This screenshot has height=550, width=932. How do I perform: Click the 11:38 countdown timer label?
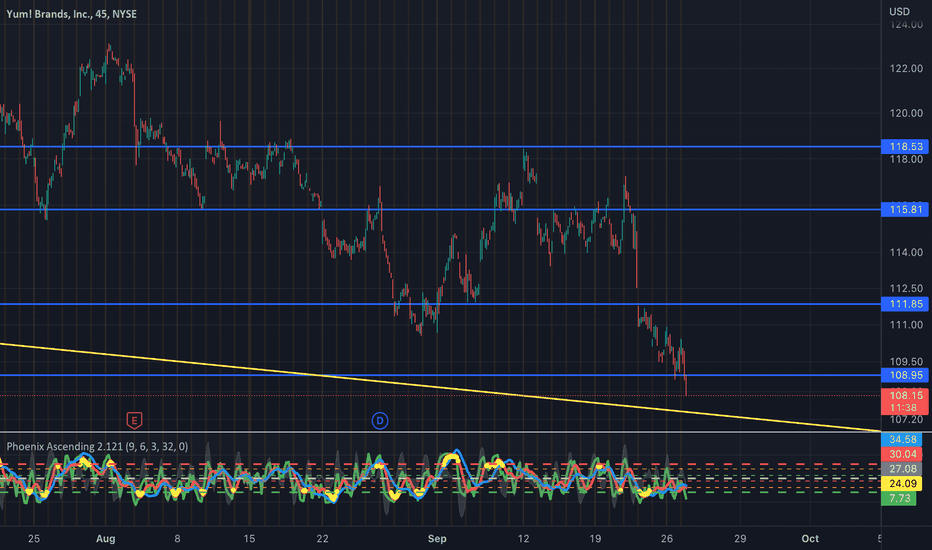click(x=903, y=407)
